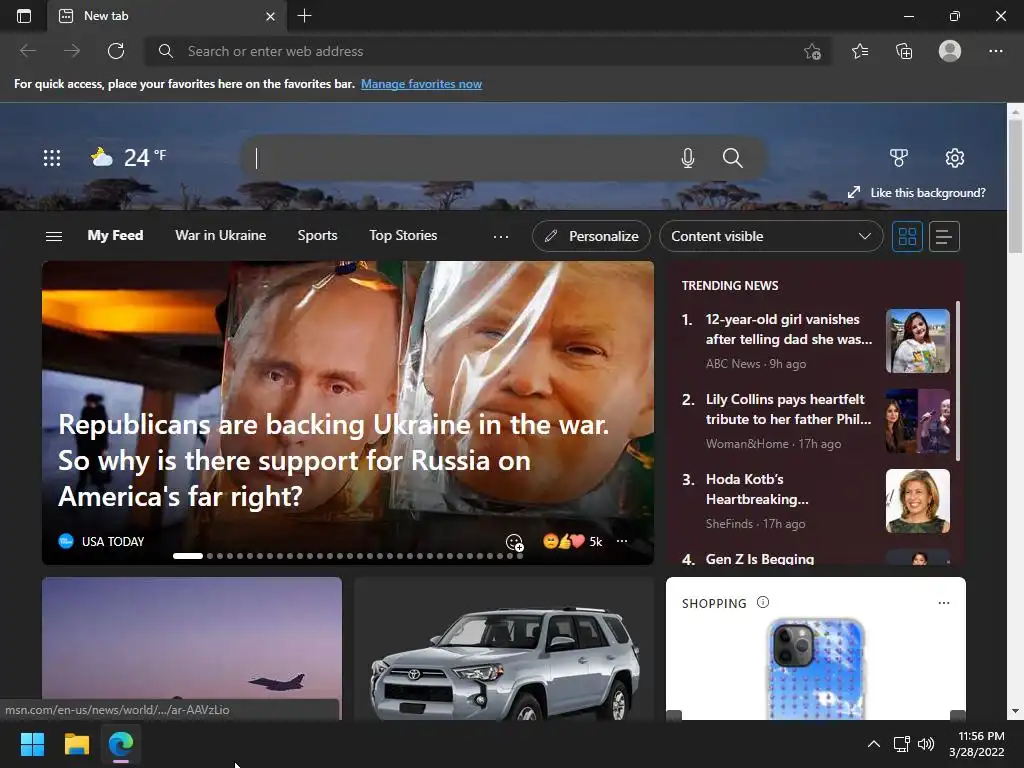1024x768 pixels.
Task: Open the fighter jet story card
Action: click(x=191, y=648)
